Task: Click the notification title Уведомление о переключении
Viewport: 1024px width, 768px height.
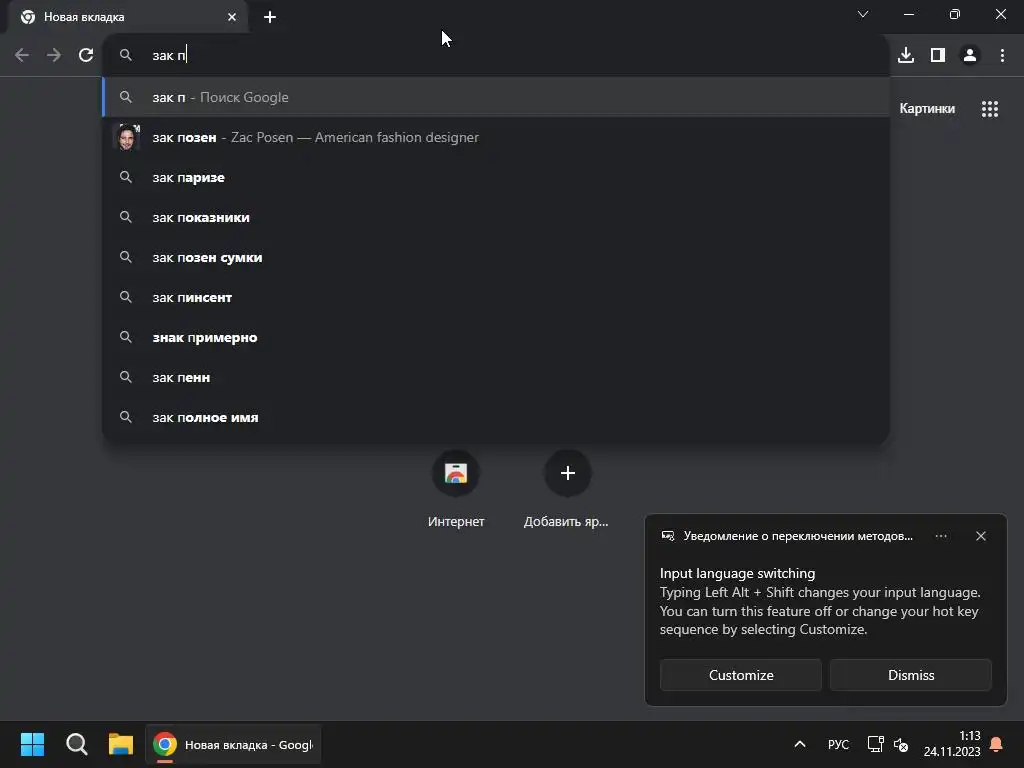Action: tap(798, 536)
